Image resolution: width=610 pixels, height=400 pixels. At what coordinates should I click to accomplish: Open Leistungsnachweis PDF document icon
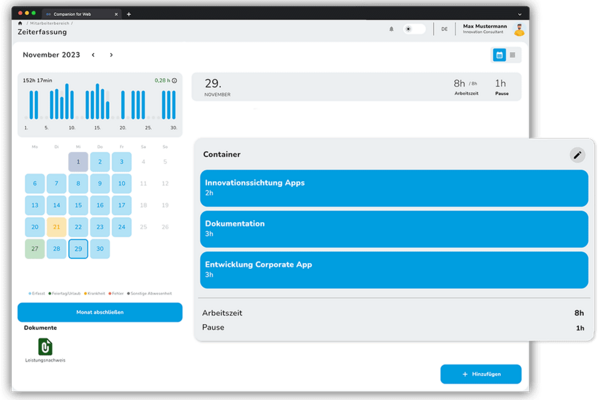point(46,346)
